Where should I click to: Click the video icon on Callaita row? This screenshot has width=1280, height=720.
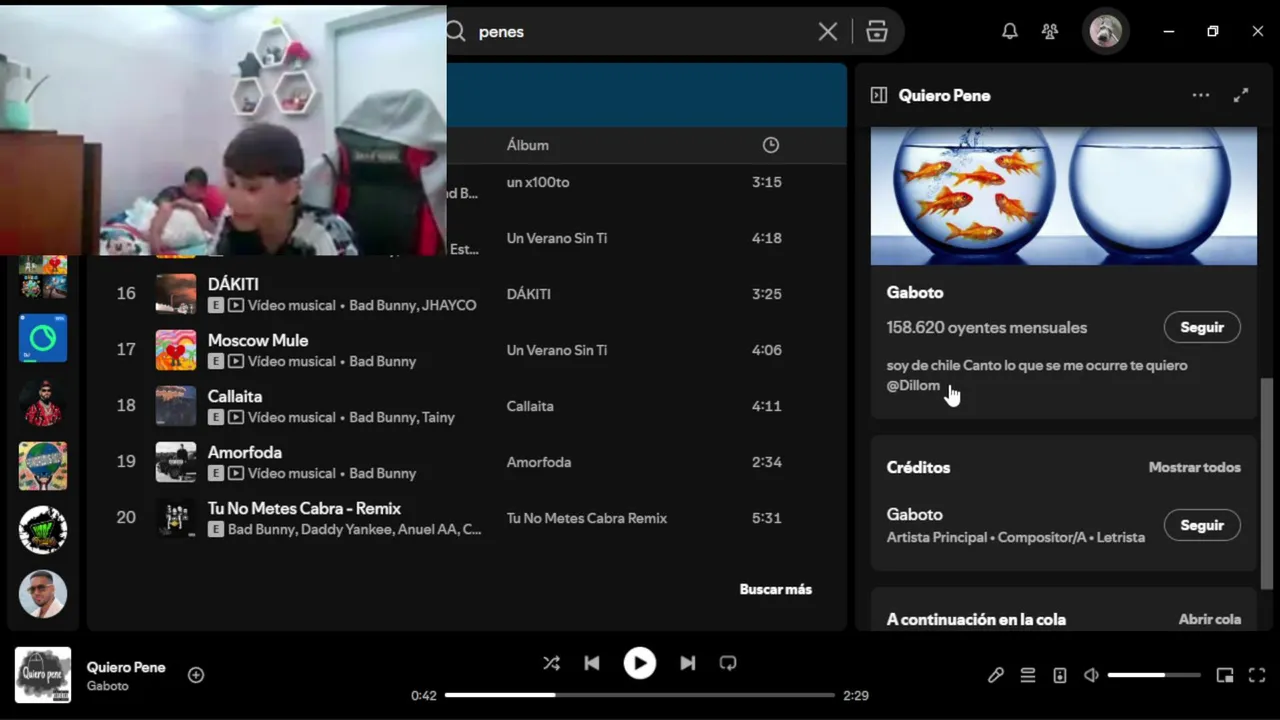(236, 417)
